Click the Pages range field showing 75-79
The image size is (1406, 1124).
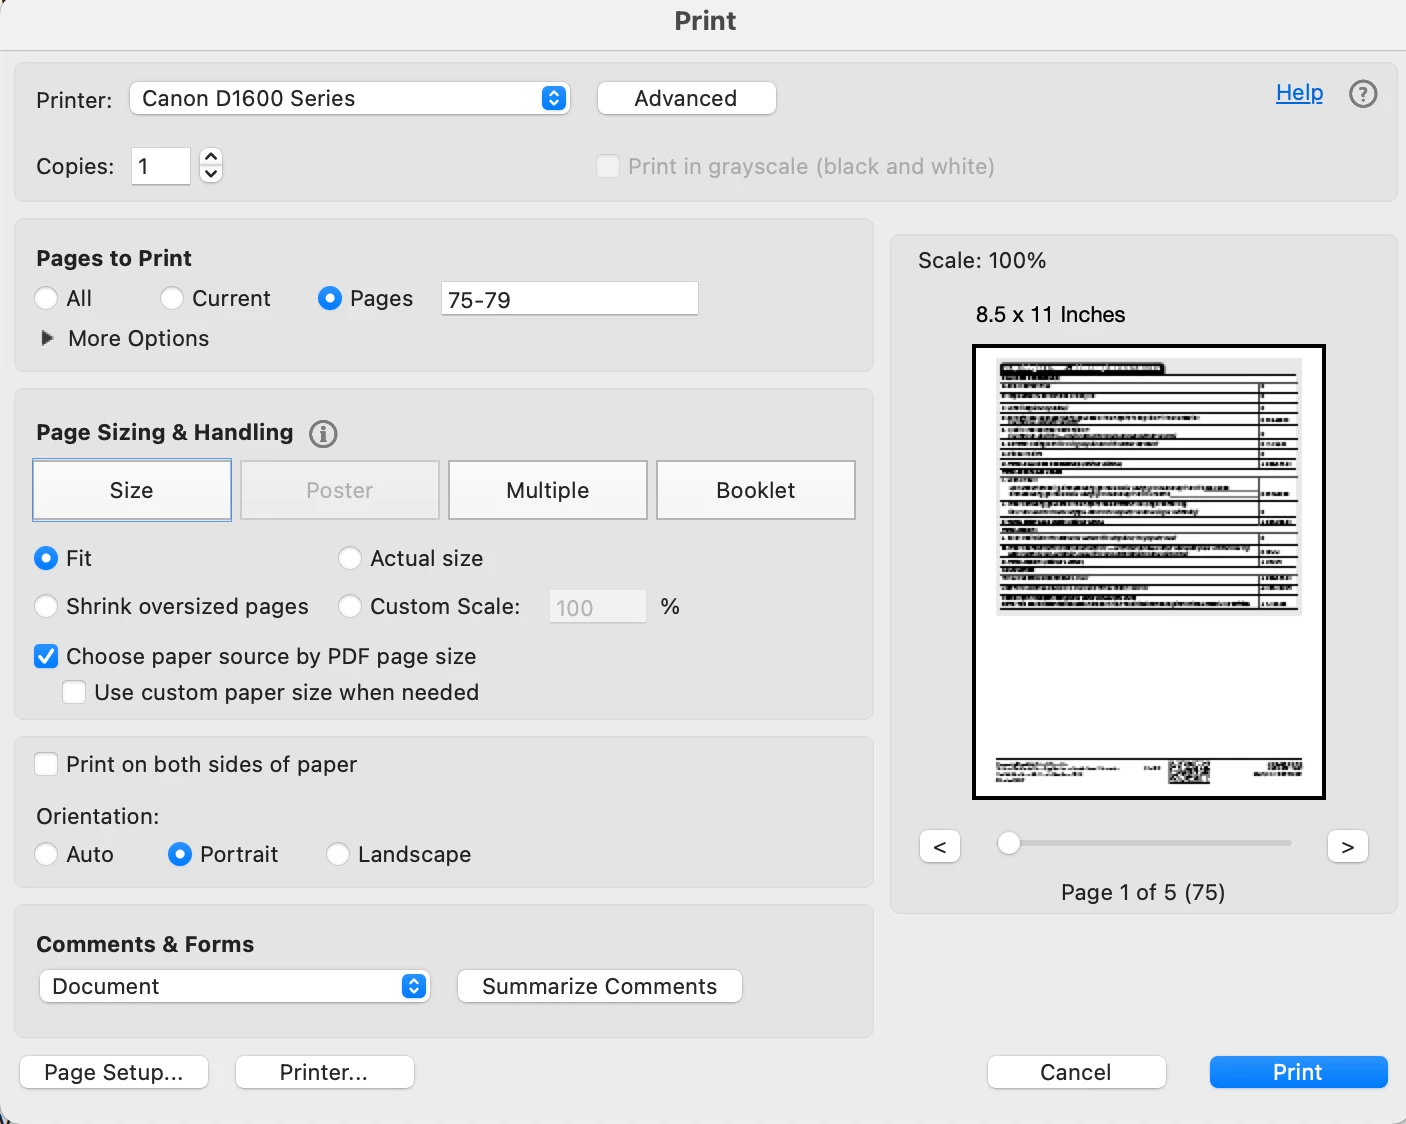[x=570, y=299]
